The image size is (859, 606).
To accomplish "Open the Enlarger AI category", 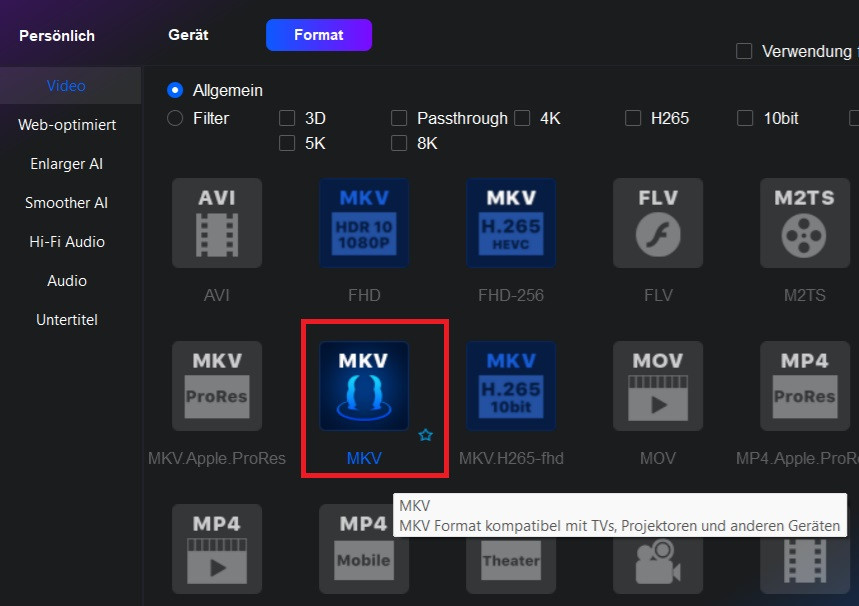I will (67, 163).
